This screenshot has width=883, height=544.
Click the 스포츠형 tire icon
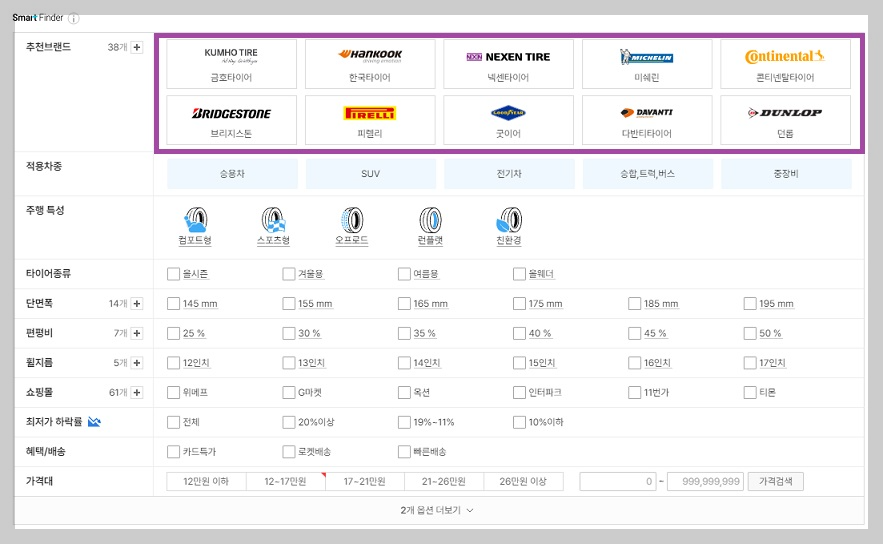[x=274, y=220]
